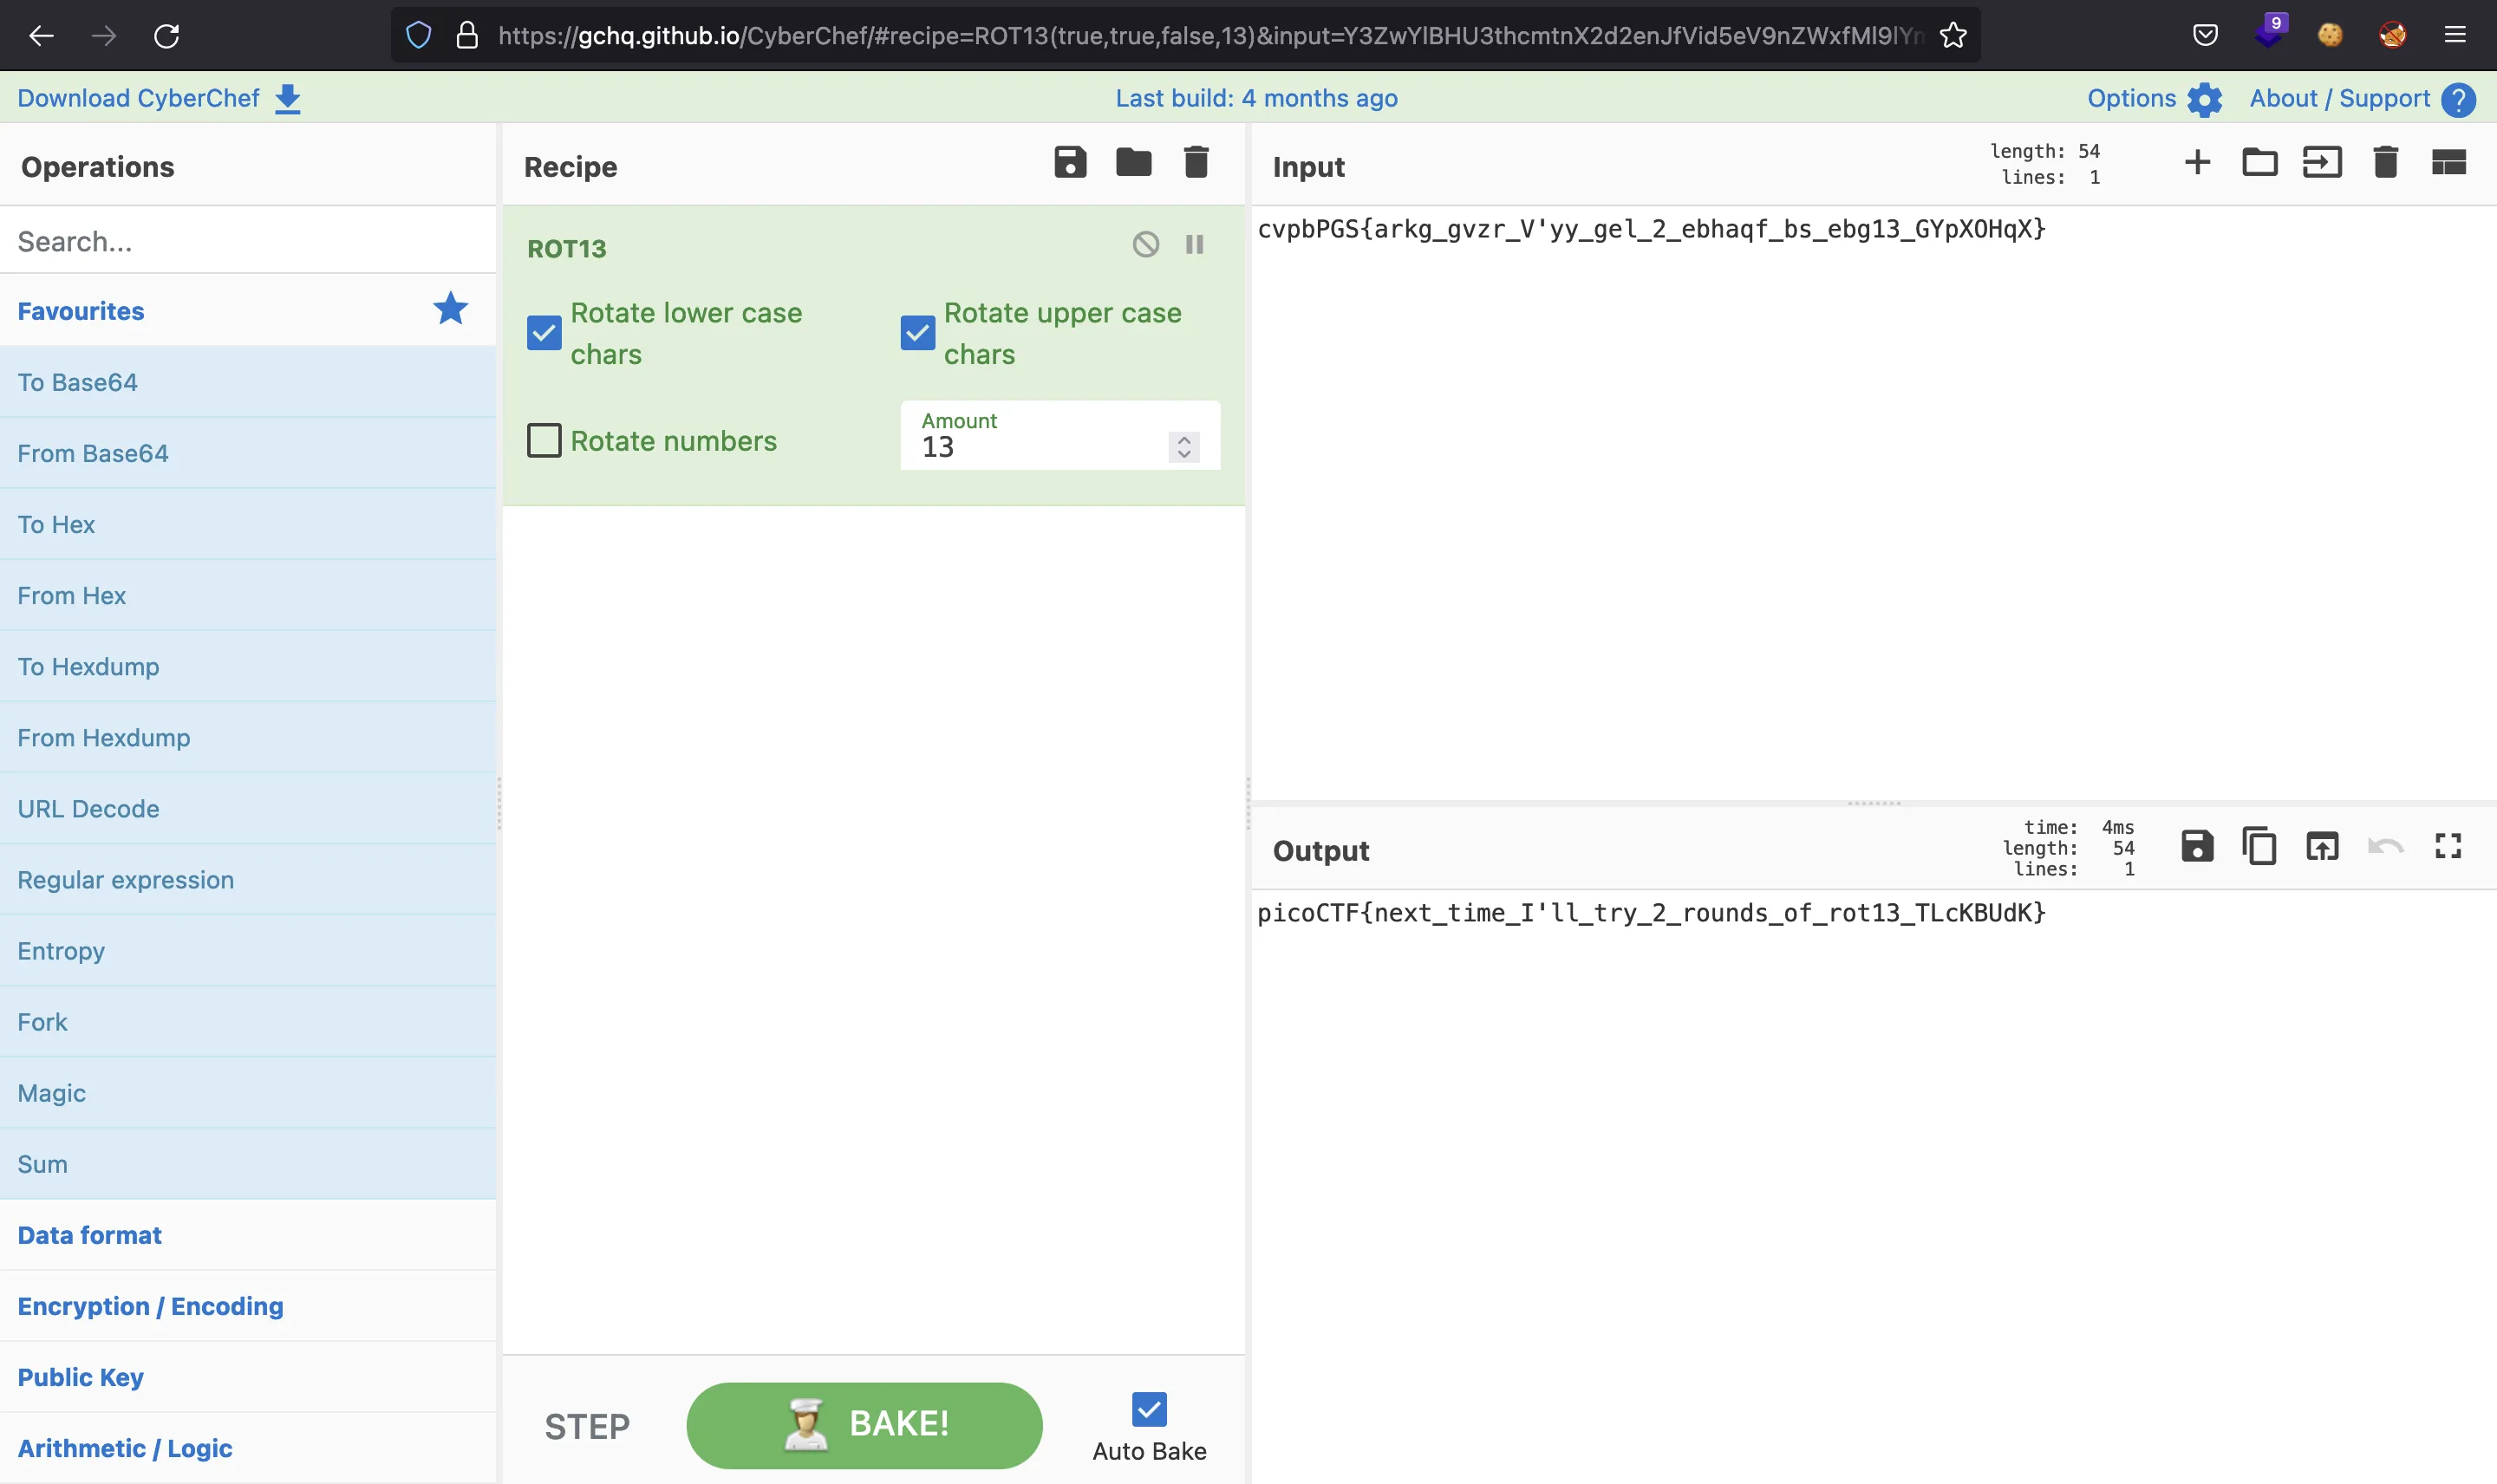Select the From Hexdump operation
The image size is (2497, 1484).
click(x=248, y=737)
